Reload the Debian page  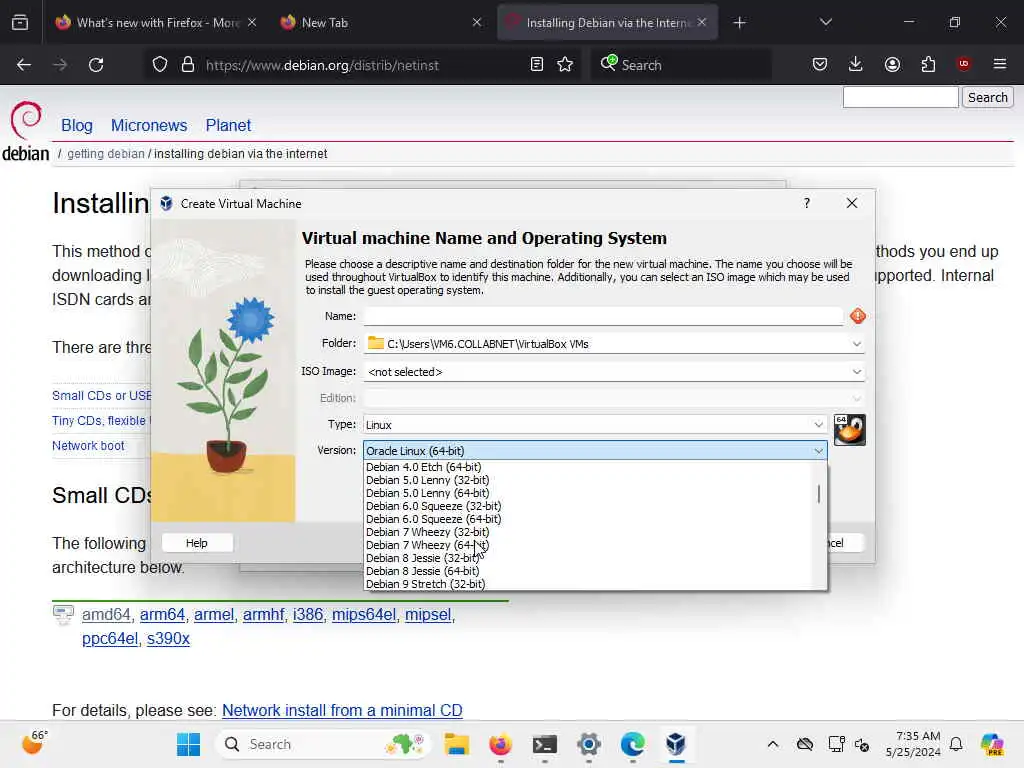click(96, 65)
